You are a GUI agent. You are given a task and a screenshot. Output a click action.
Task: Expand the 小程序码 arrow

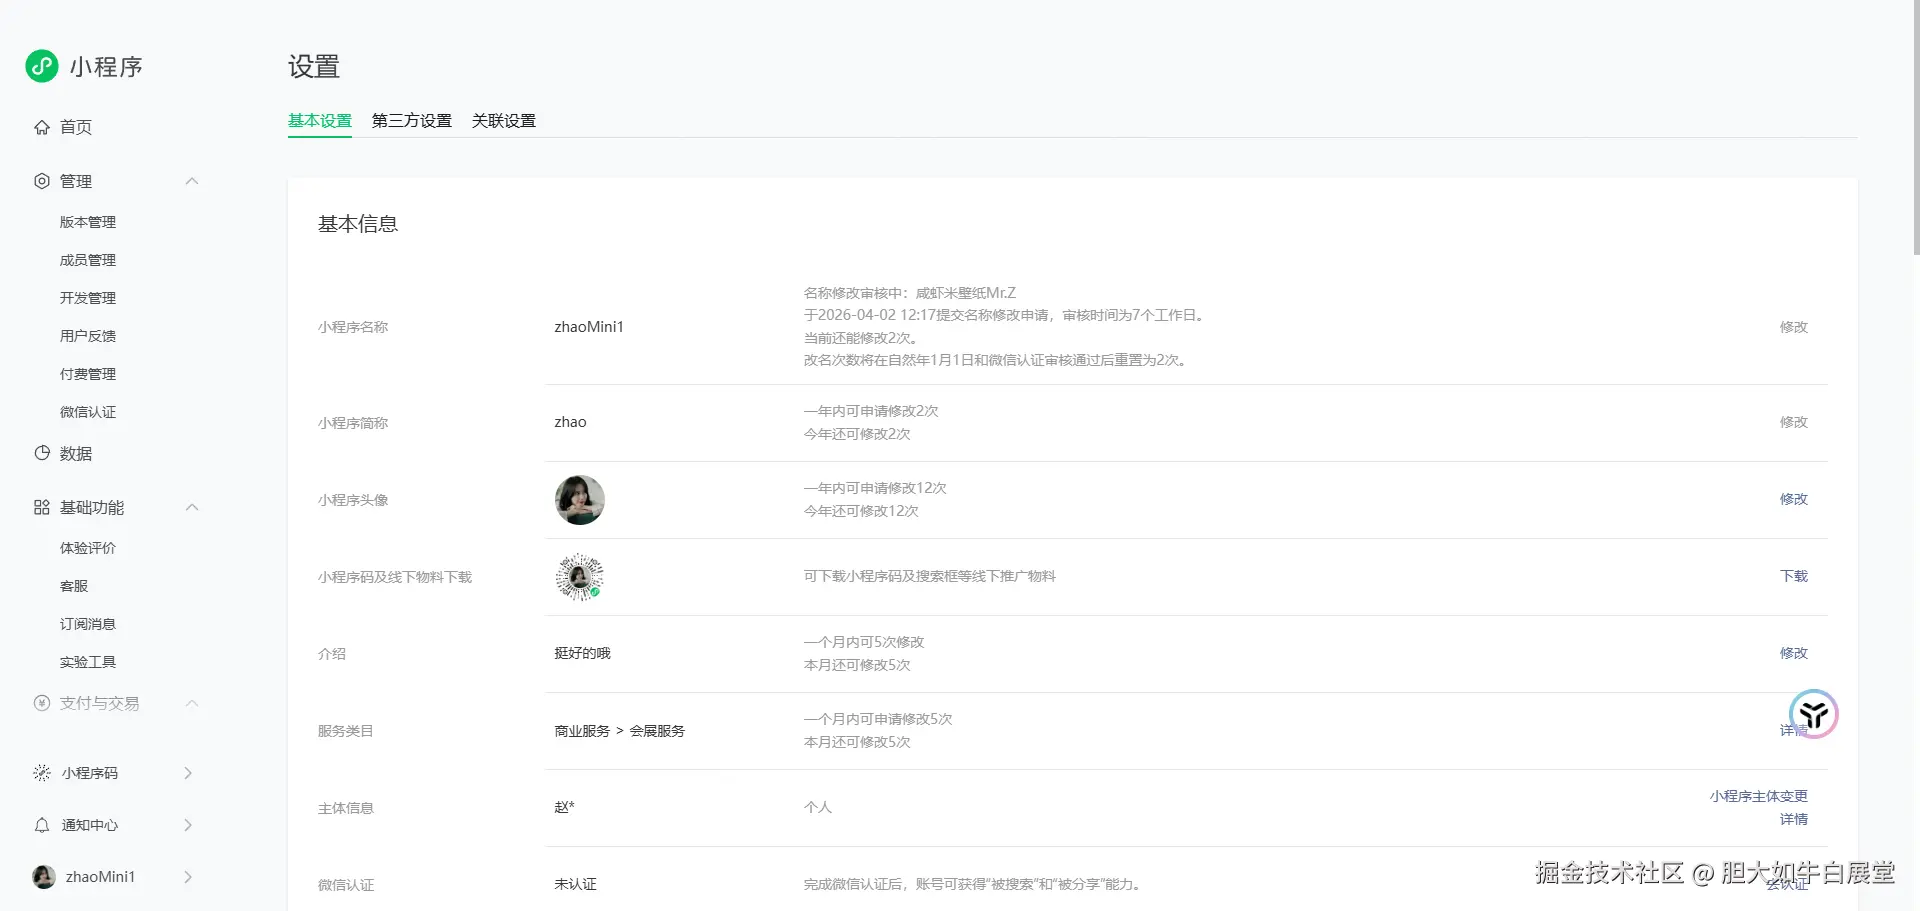coord(188,773)
